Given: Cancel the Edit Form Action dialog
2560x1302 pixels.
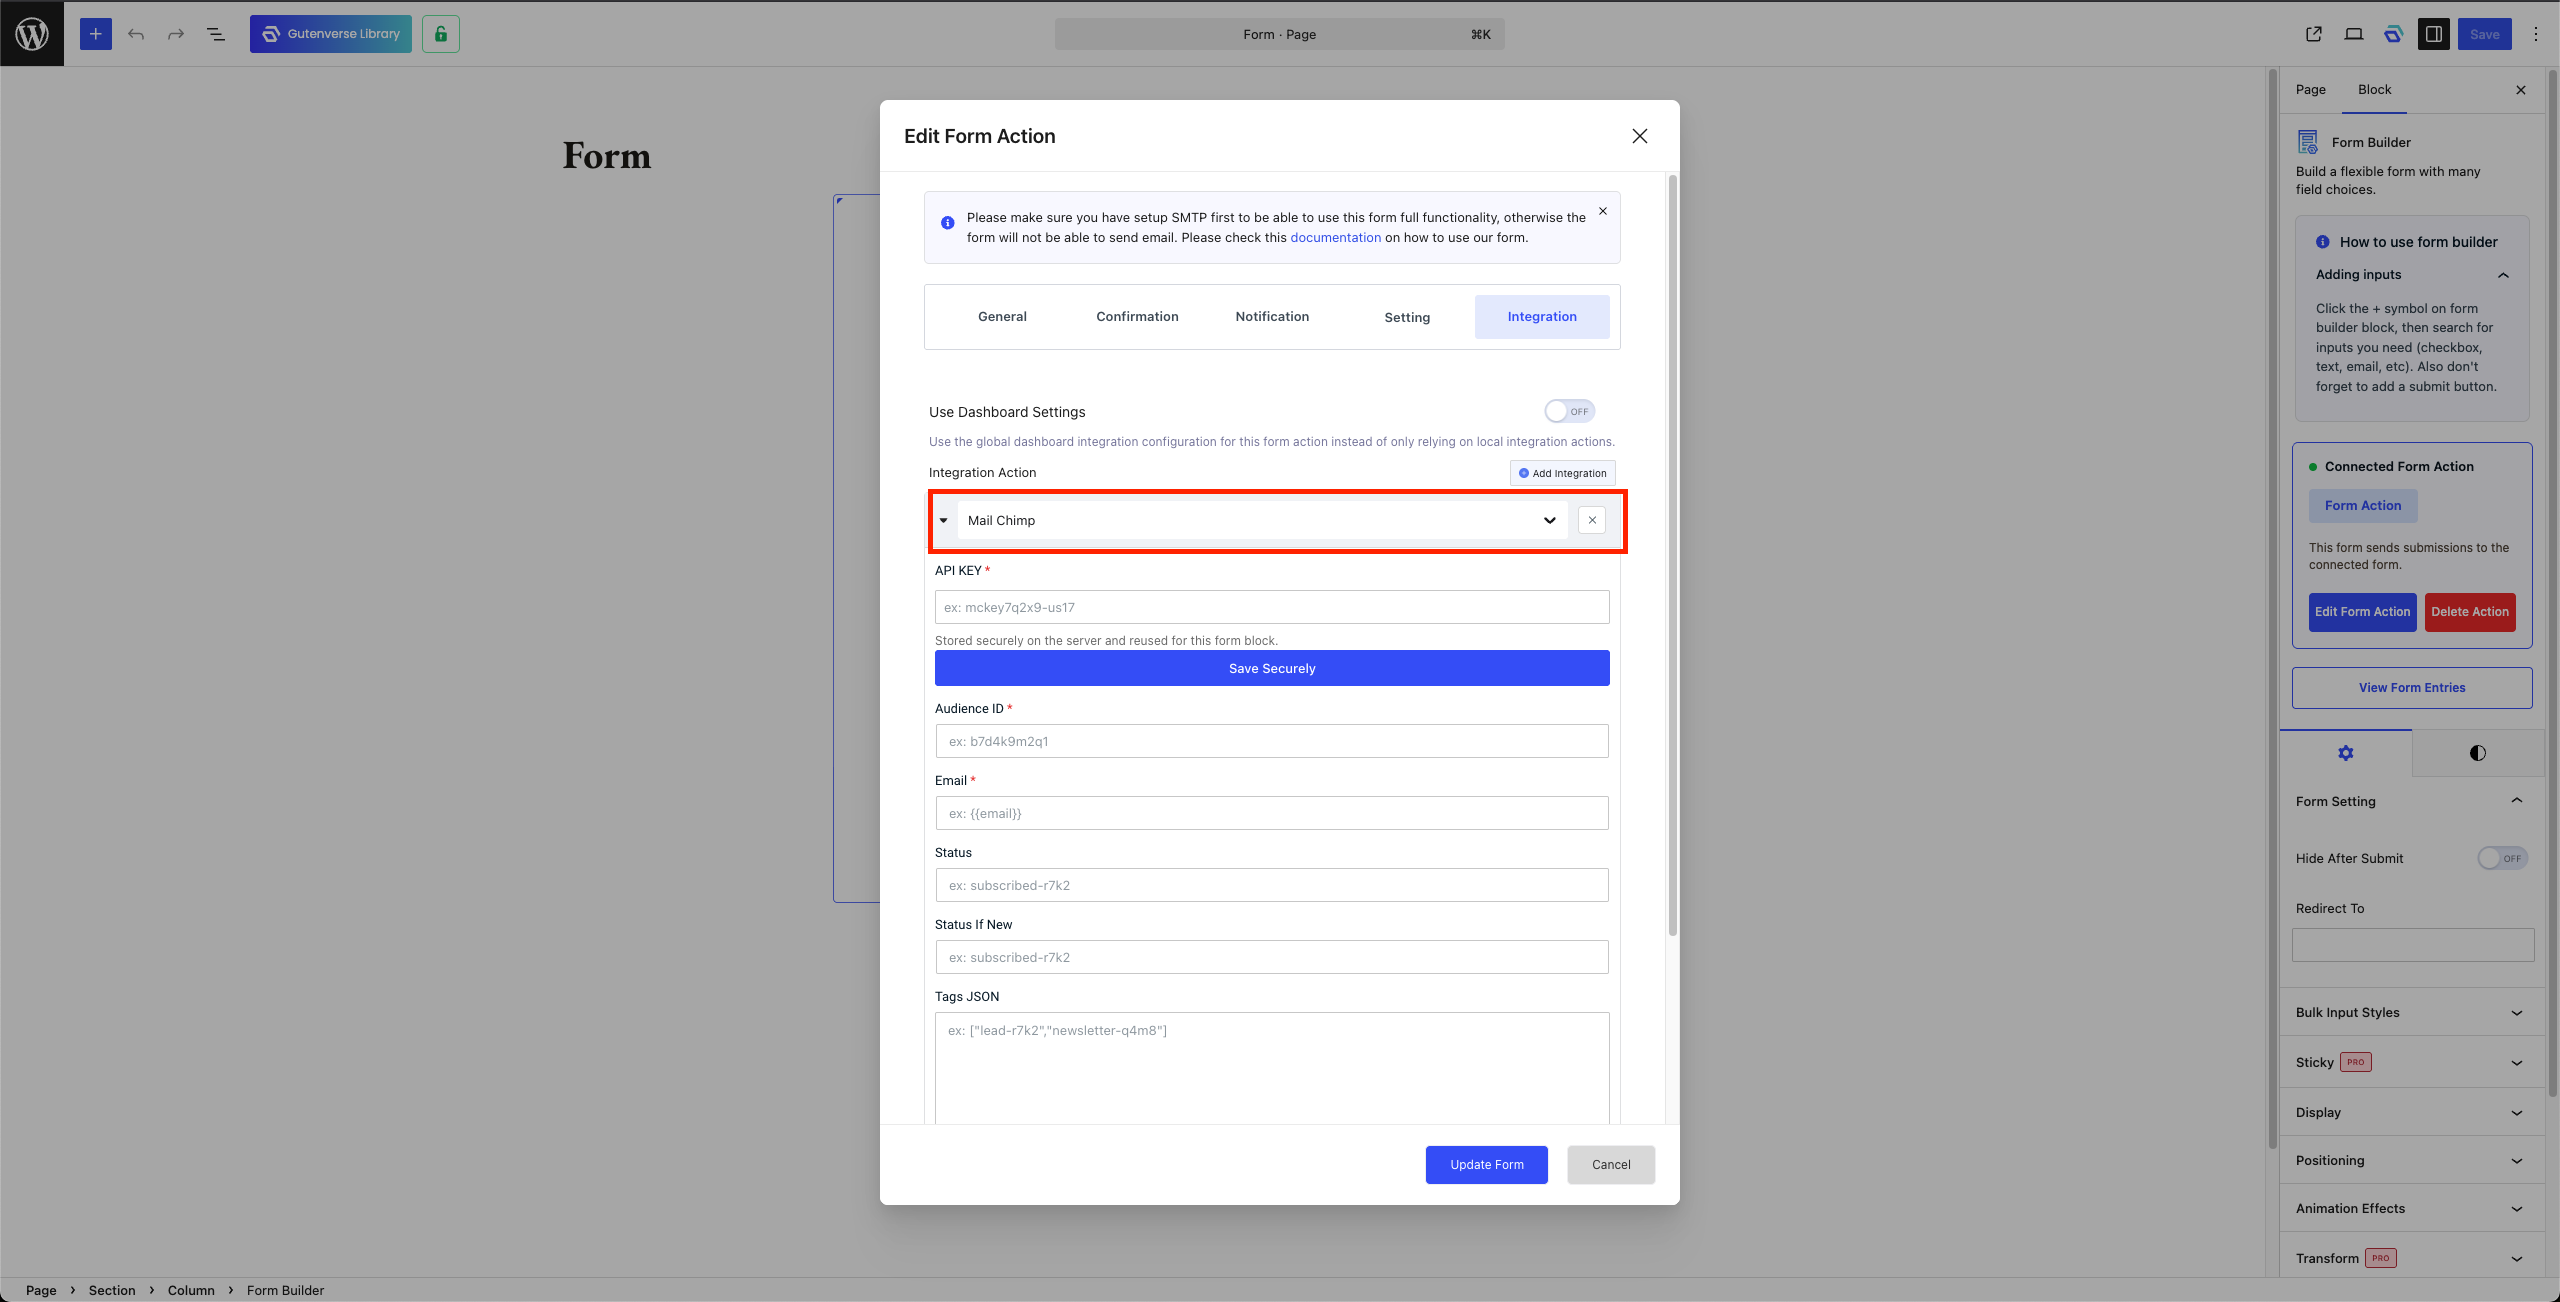Looking at the screenshot, I should click(1611, 1165).
